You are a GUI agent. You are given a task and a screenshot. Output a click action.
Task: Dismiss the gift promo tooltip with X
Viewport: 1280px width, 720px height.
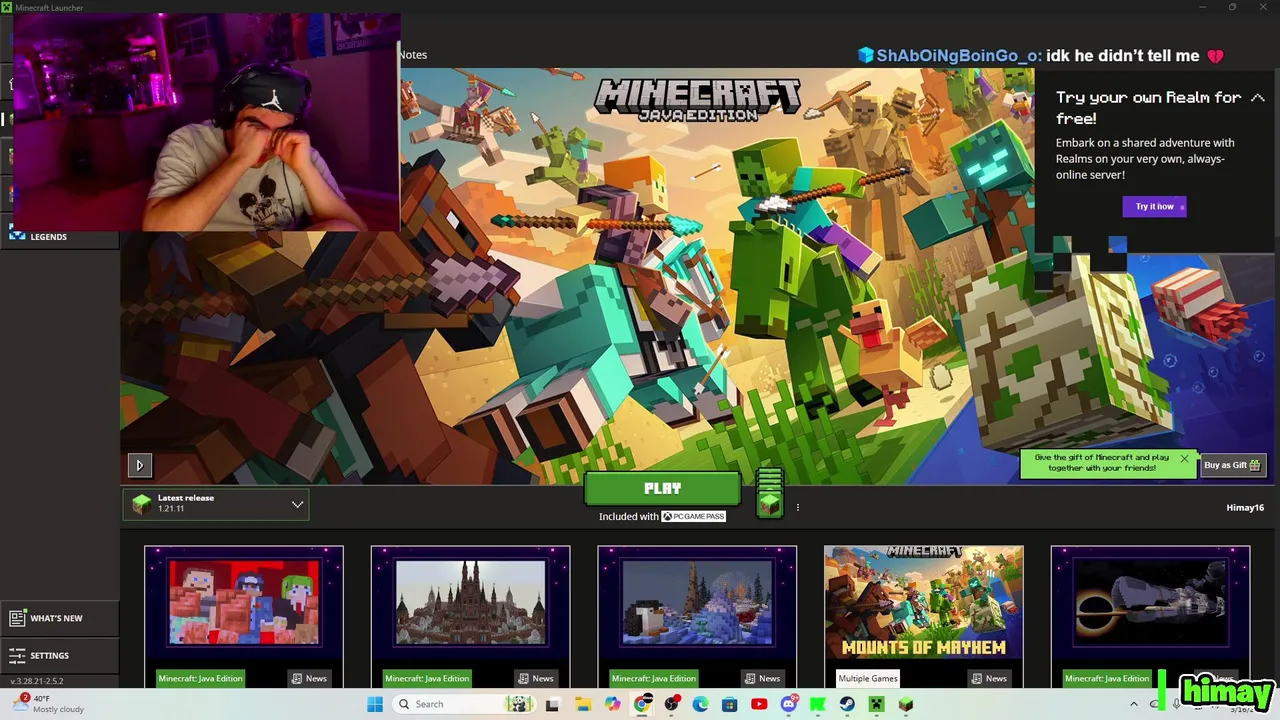(x=1184, y=459)
